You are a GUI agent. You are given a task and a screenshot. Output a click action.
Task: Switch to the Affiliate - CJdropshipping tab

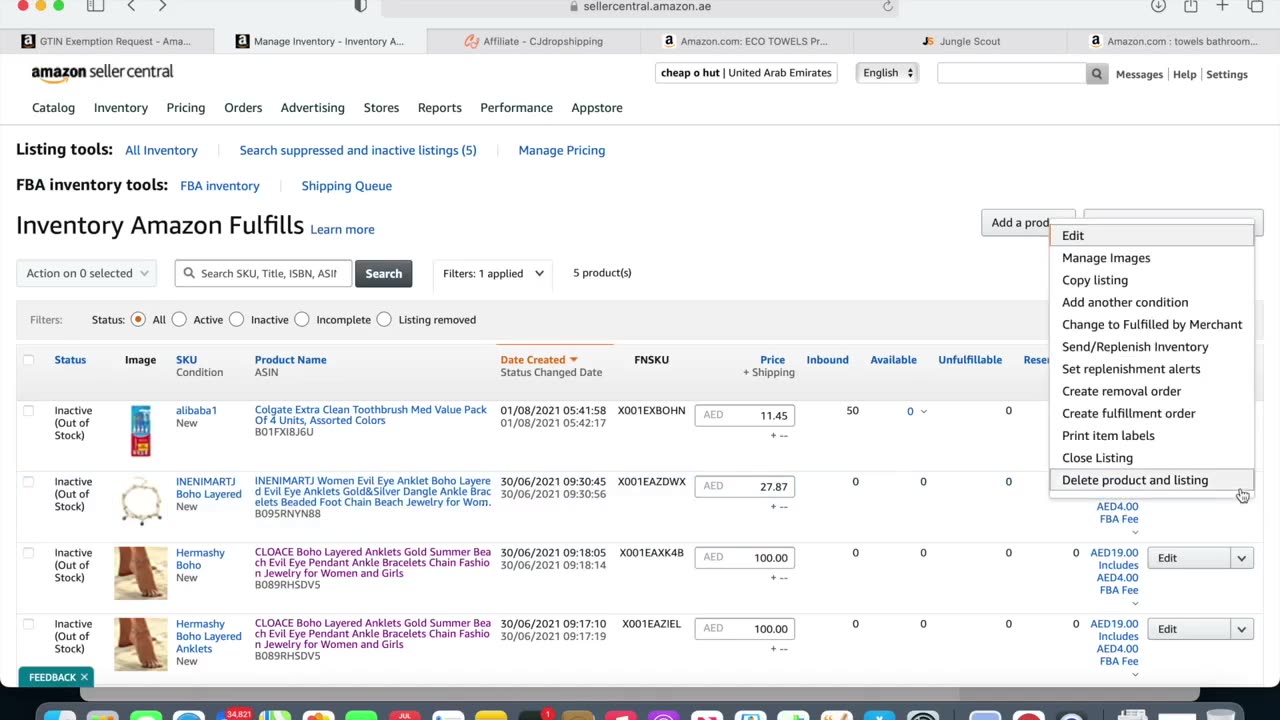tap(533, 41)
